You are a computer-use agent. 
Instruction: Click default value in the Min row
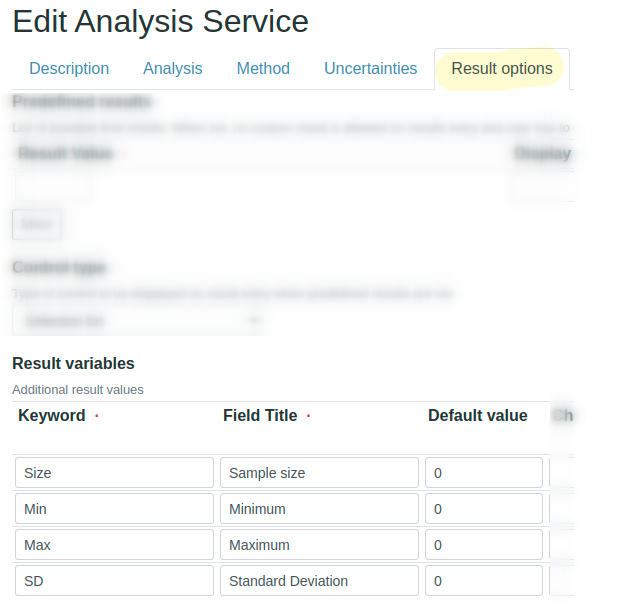click(x=484, y=509)
